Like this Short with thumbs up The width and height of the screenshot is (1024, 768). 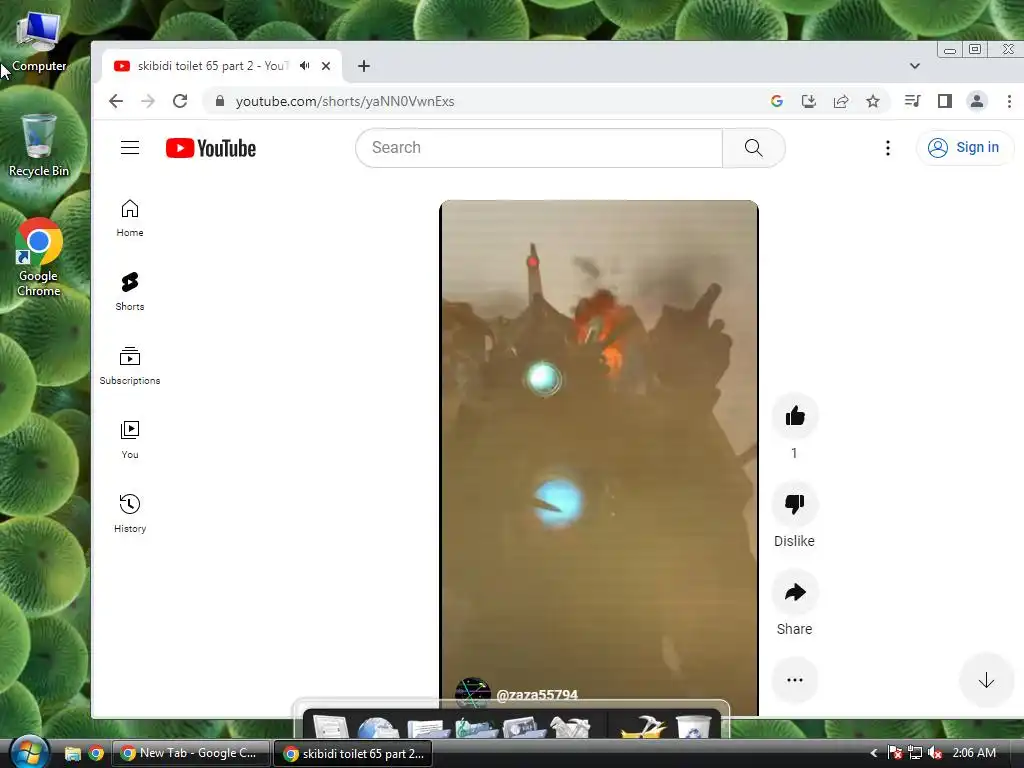[x=795, y=416]
